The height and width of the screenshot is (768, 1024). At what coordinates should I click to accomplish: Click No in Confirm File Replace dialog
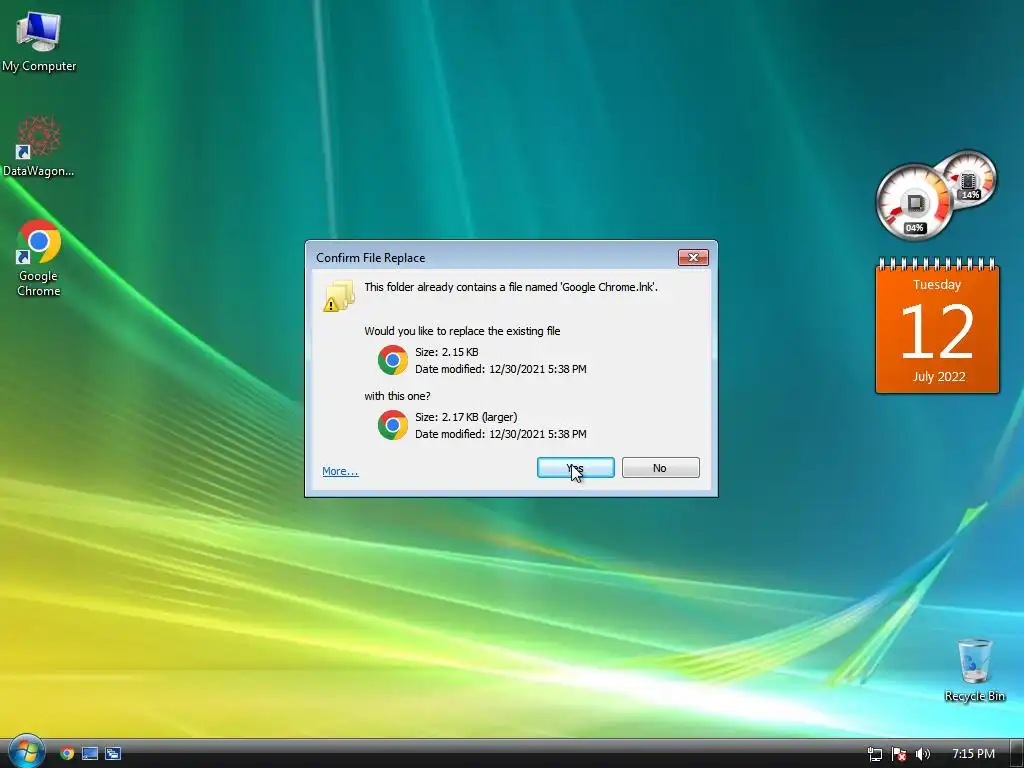660,468
